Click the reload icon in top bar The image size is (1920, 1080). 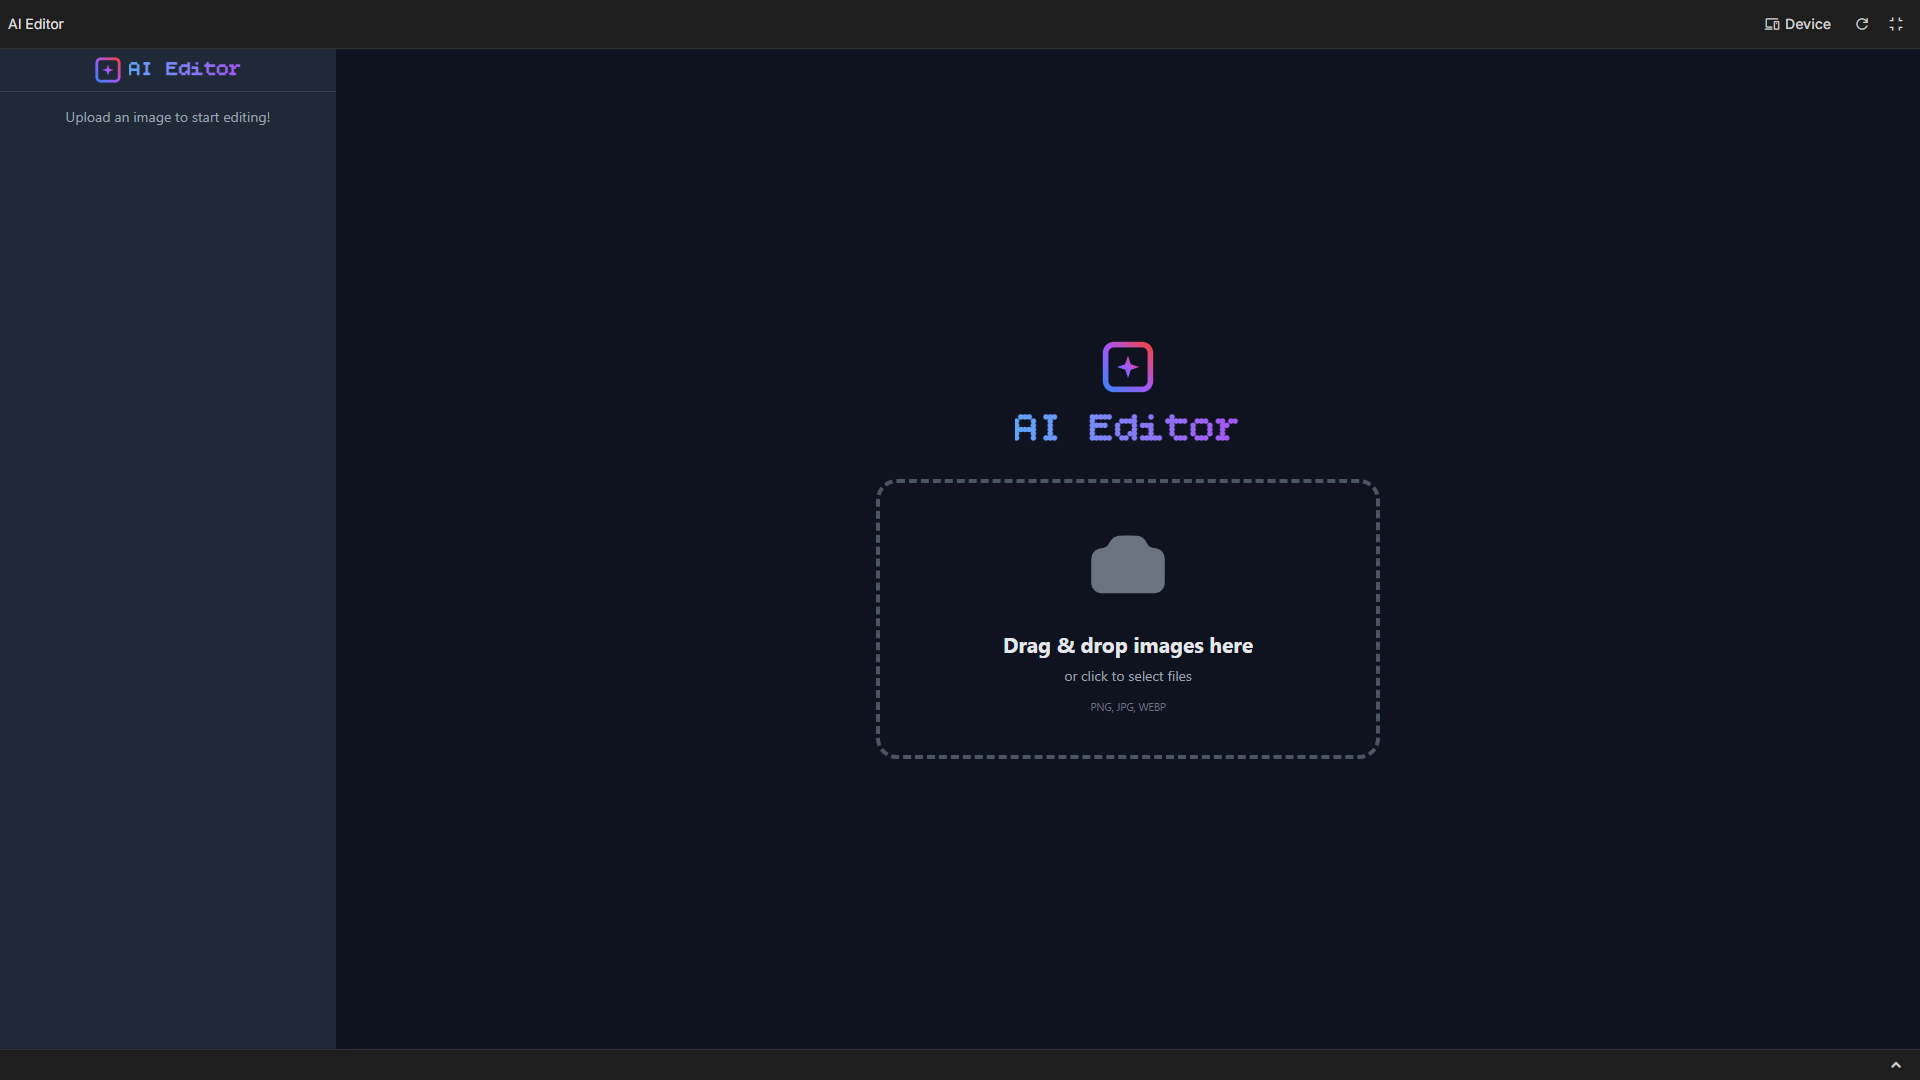[1862, 24]
